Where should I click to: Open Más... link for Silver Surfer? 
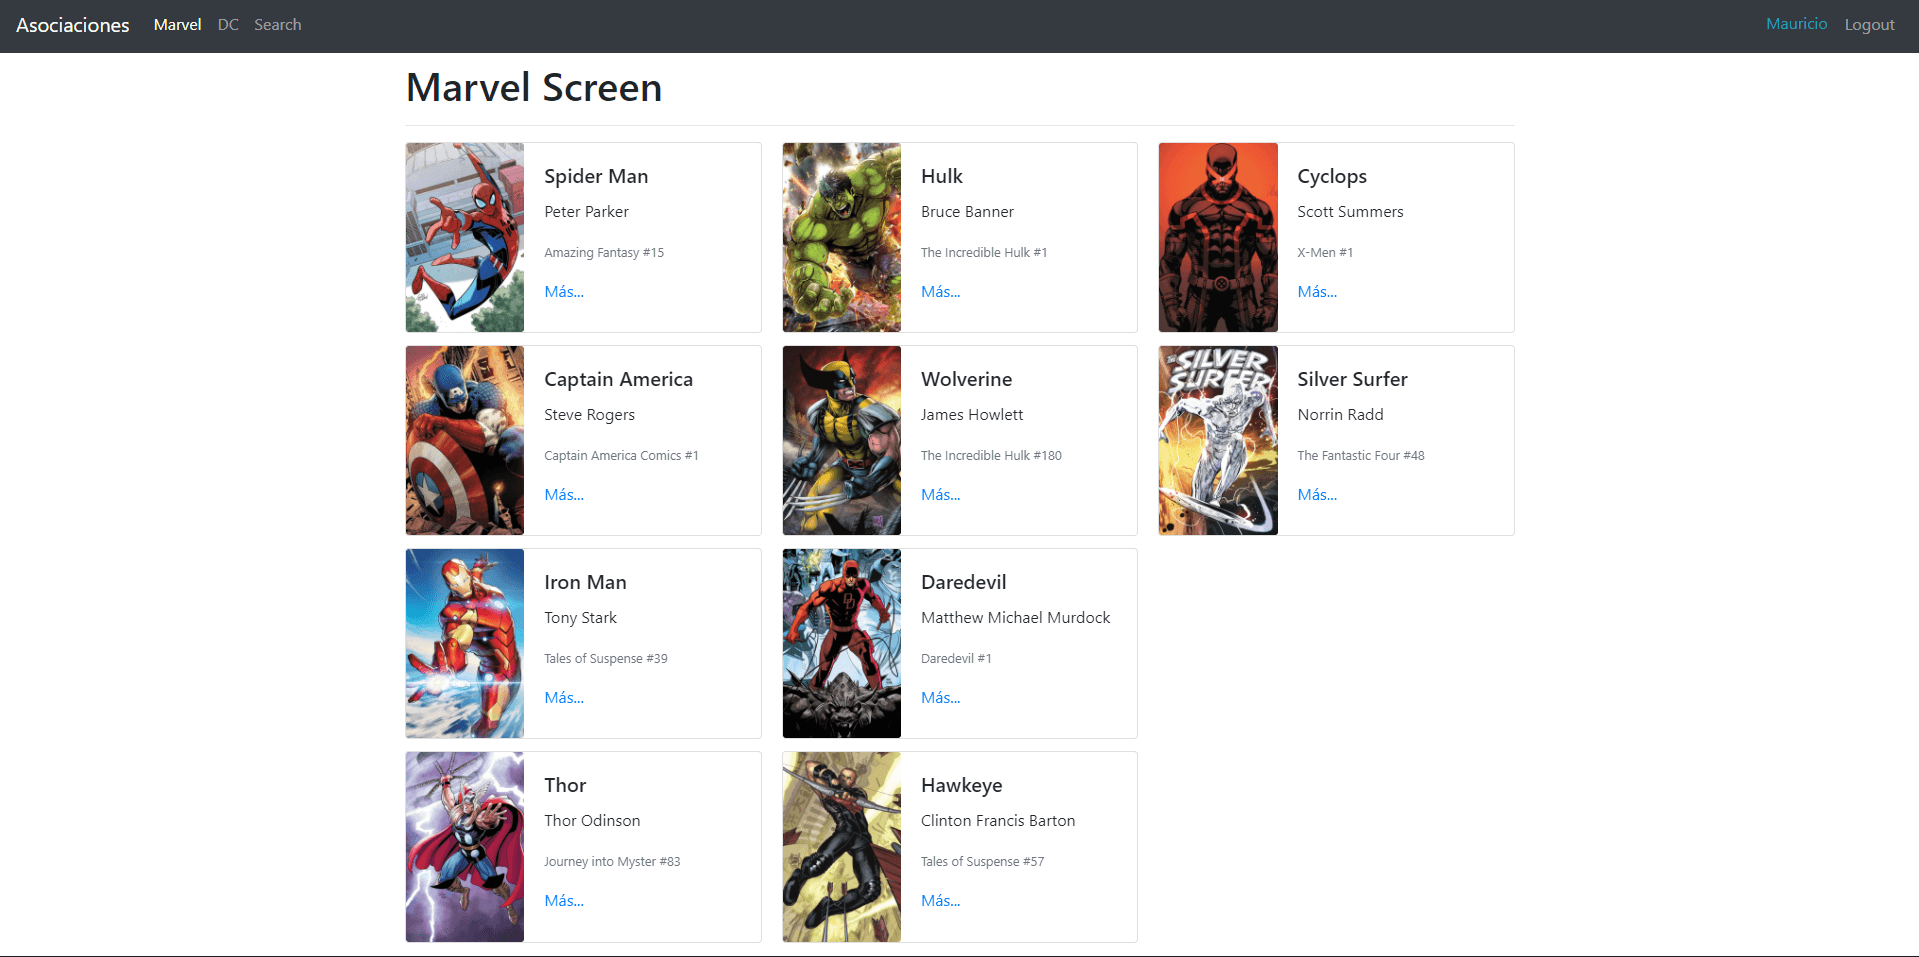[1317, 495]
